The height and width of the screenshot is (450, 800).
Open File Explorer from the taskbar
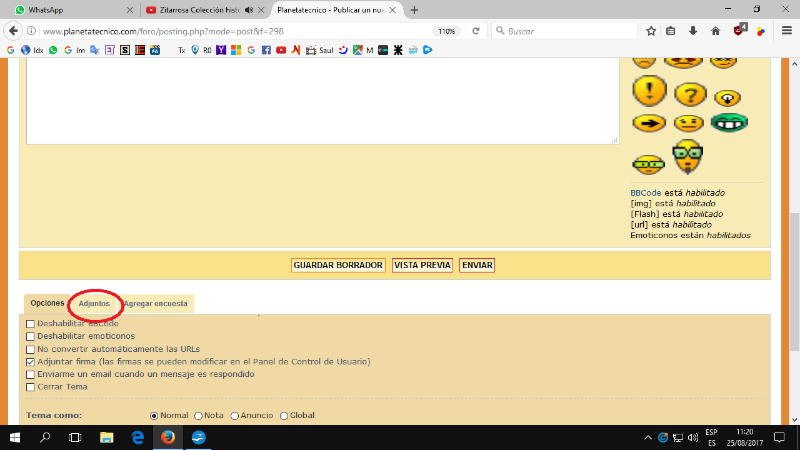pos(105,438)
